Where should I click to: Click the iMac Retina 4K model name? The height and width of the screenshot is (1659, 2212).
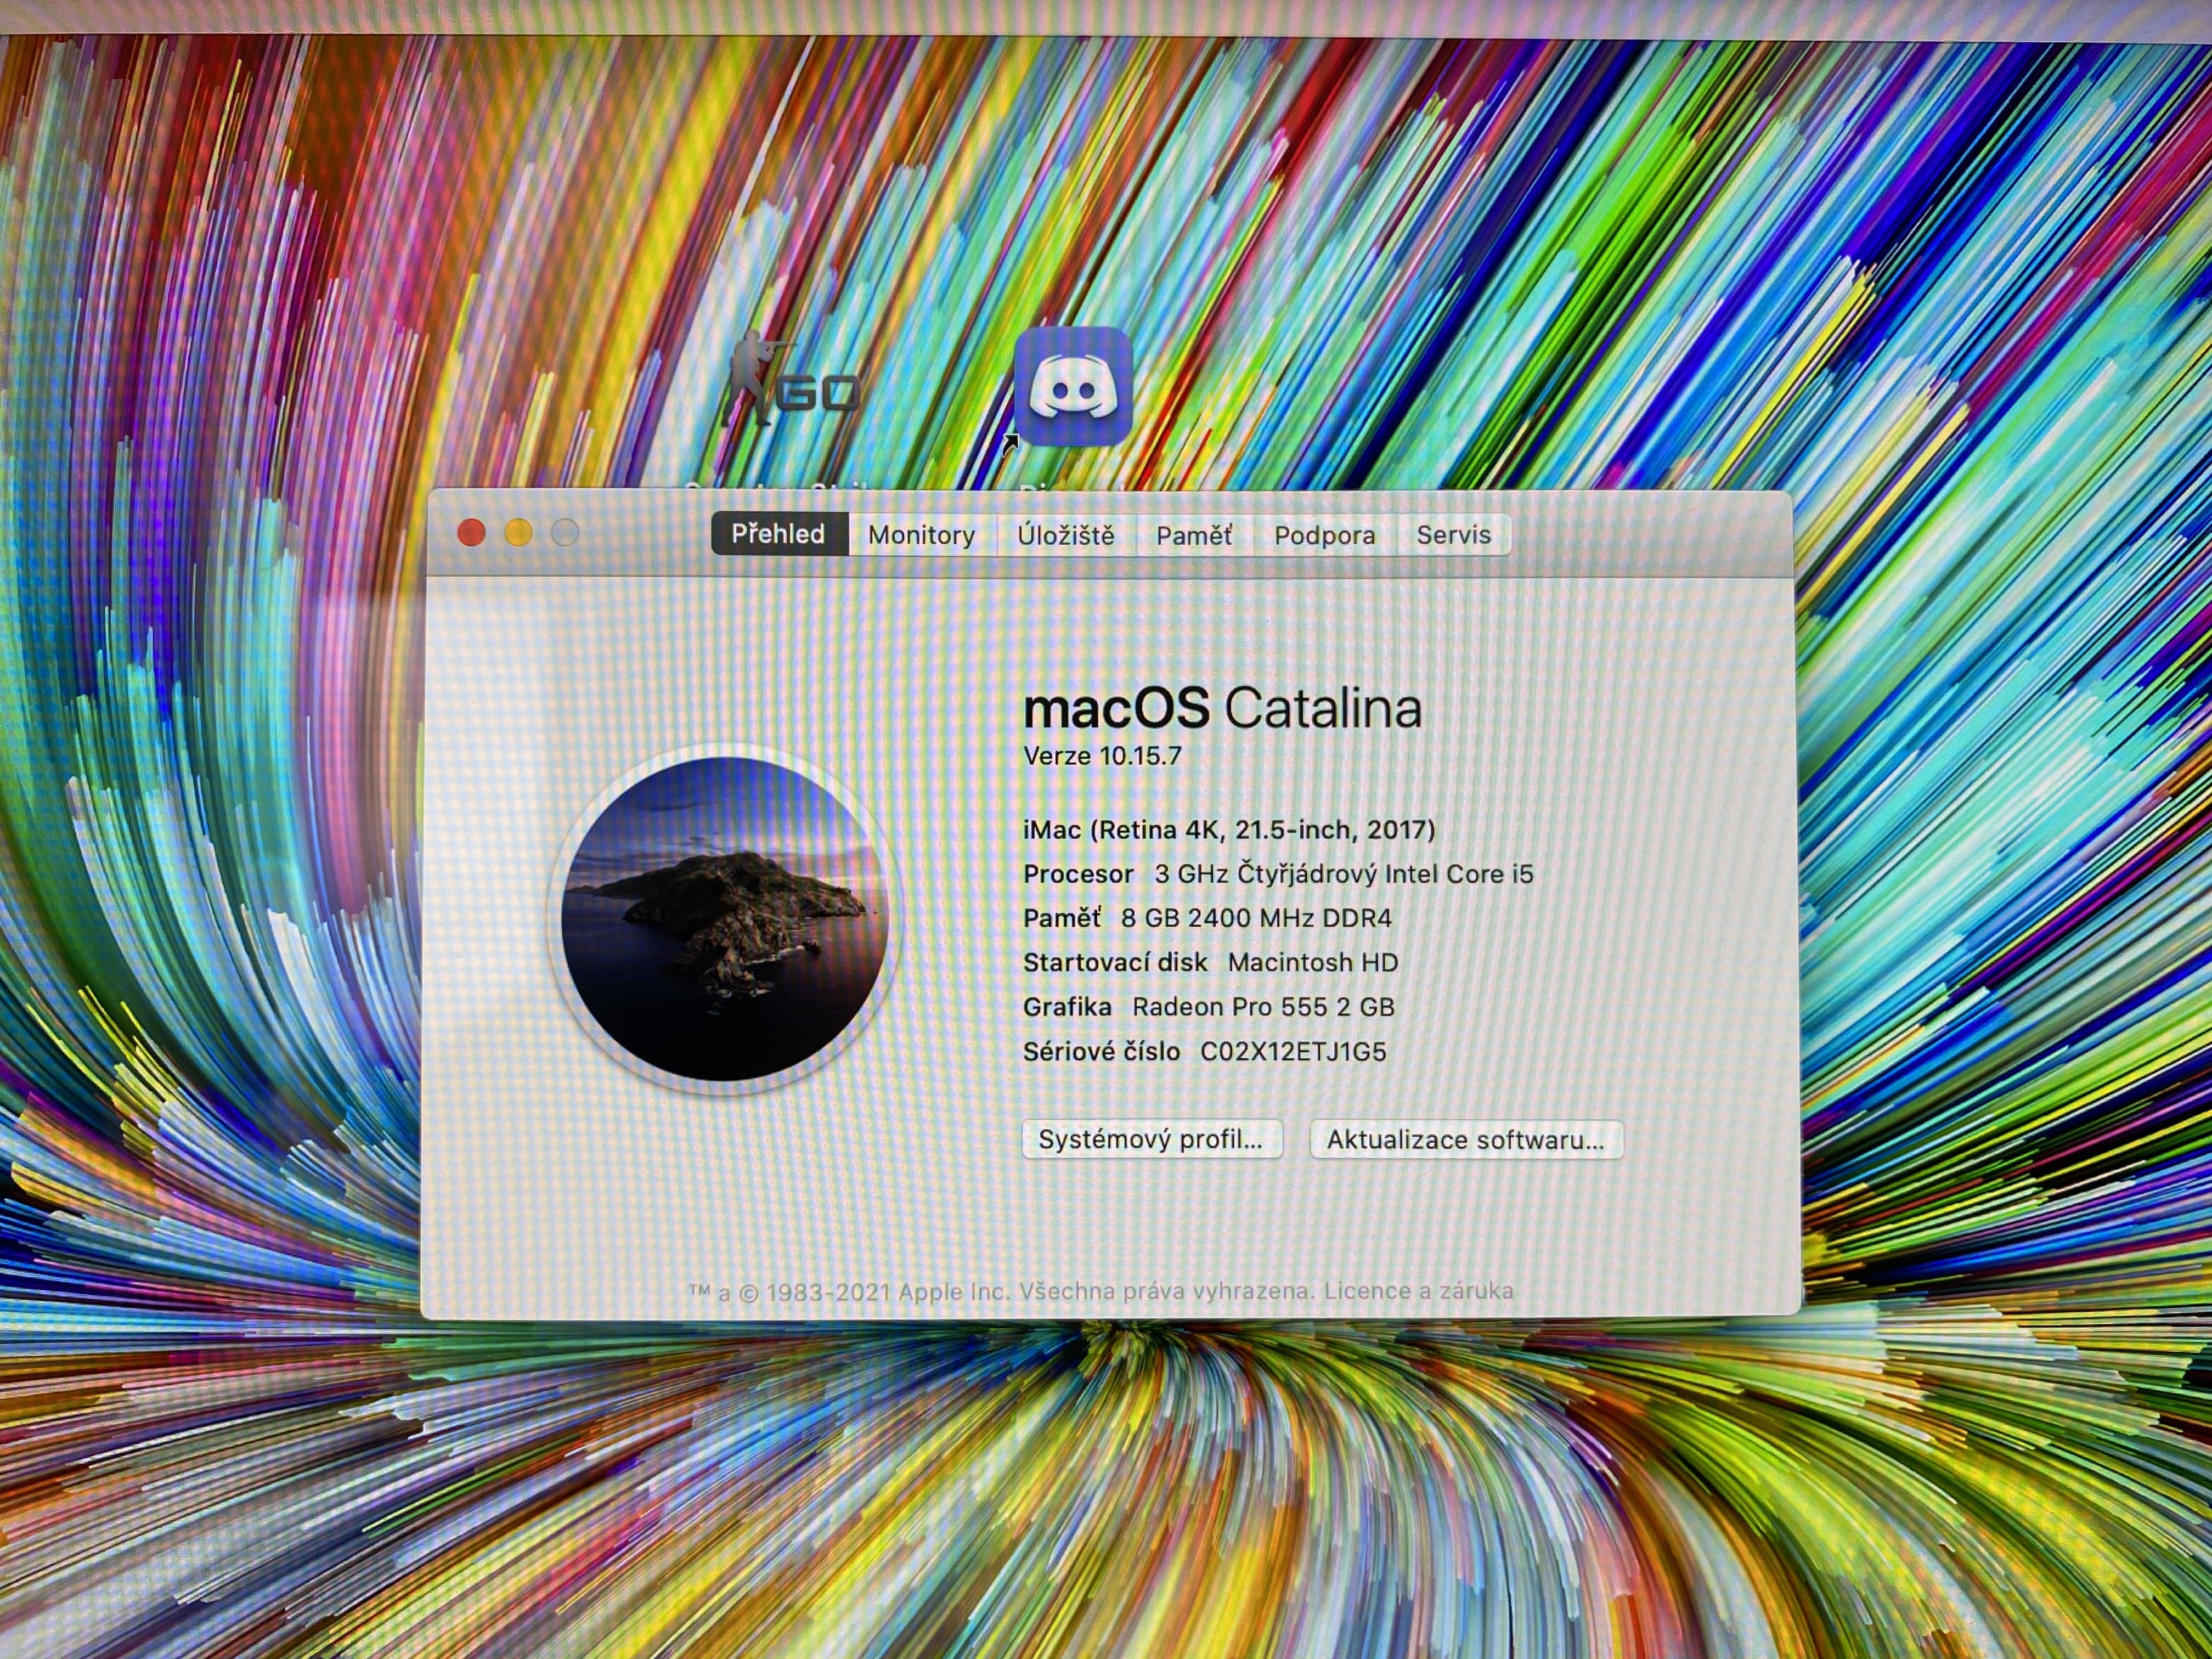1228,830
